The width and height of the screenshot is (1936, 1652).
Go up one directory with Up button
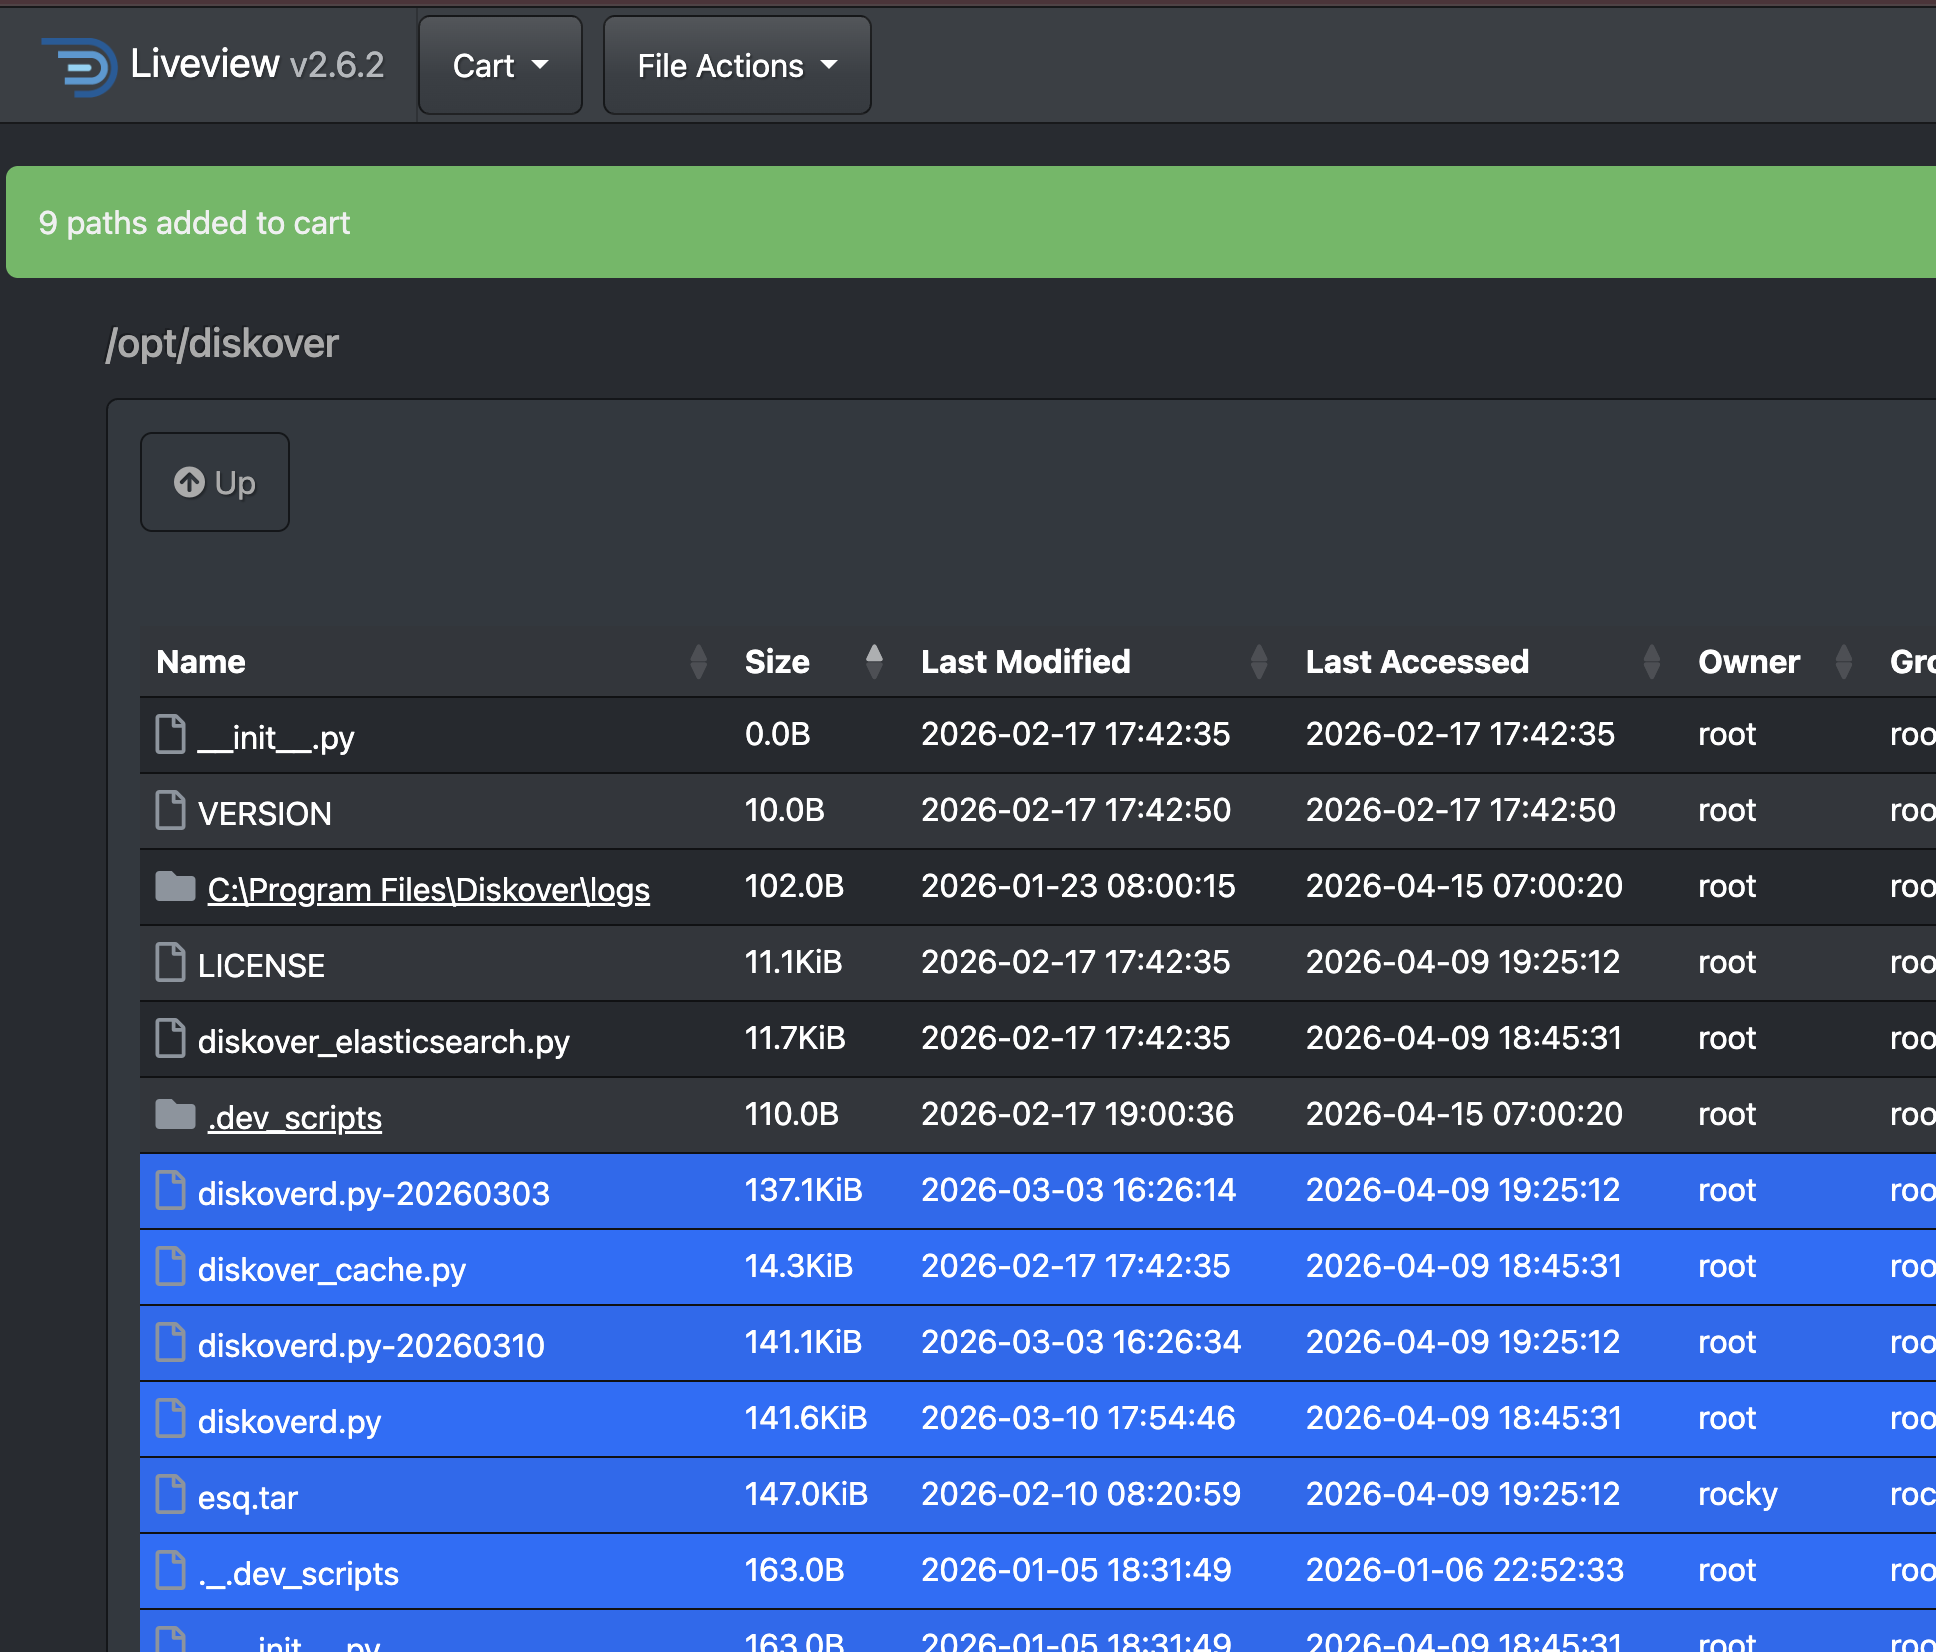(x=215, y=482)
